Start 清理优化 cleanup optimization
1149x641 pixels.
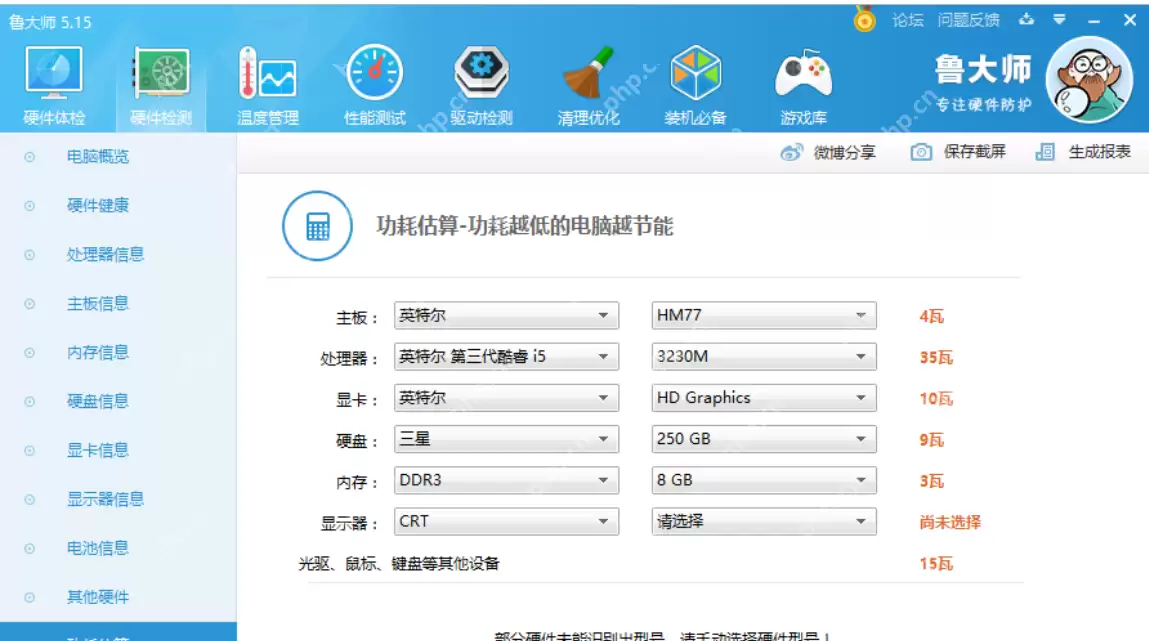click(x=587, y=85)
